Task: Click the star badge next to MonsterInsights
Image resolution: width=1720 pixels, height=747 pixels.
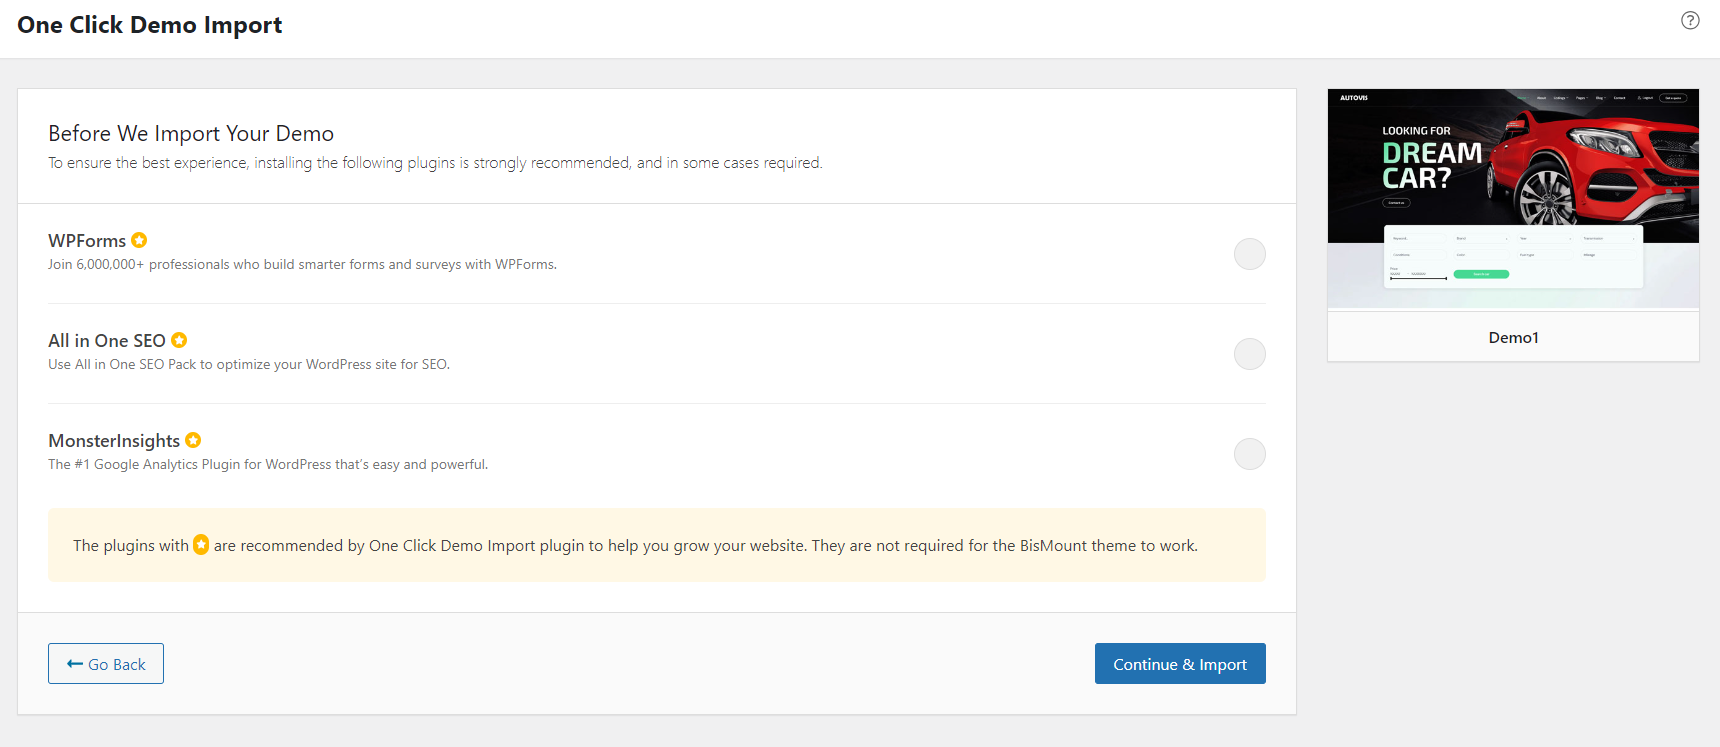Action: 193,440
